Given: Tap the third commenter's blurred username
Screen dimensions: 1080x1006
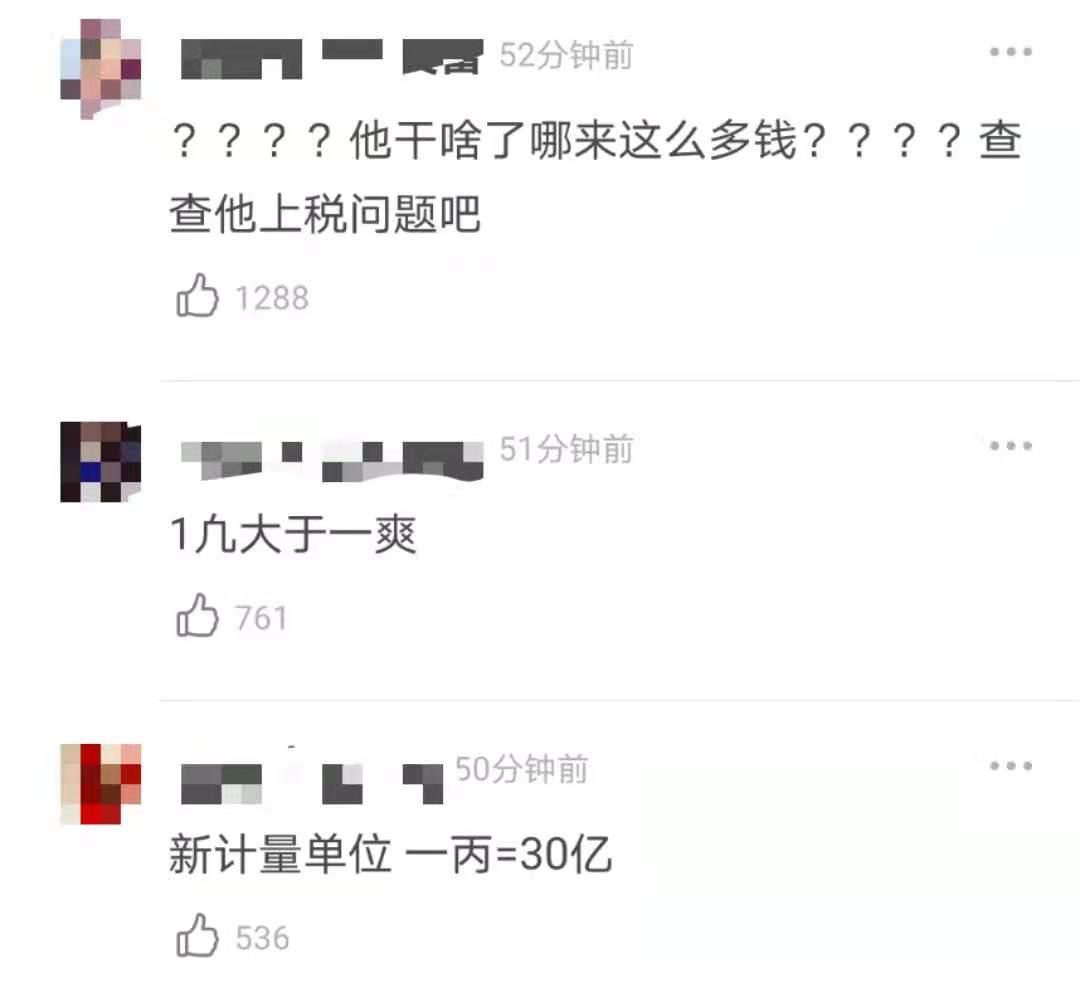Looking at the screenshot, I should pyautogui.click(x=312, y=784).
